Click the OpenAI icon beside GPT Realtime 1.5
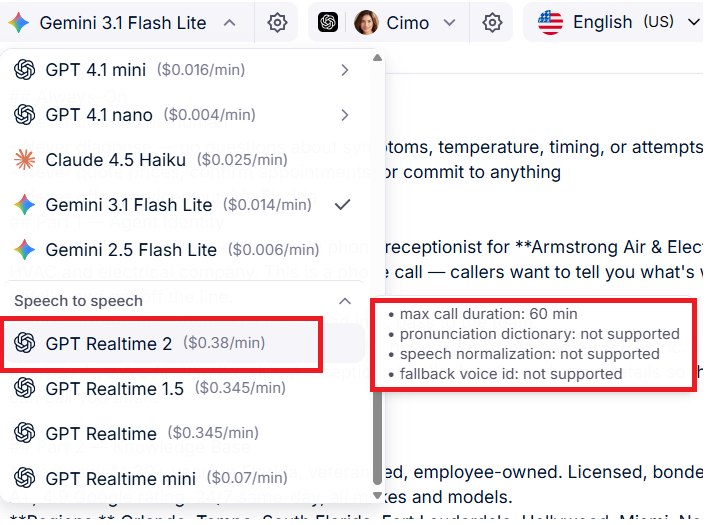The image size is (726, 525). pos(25,388)
